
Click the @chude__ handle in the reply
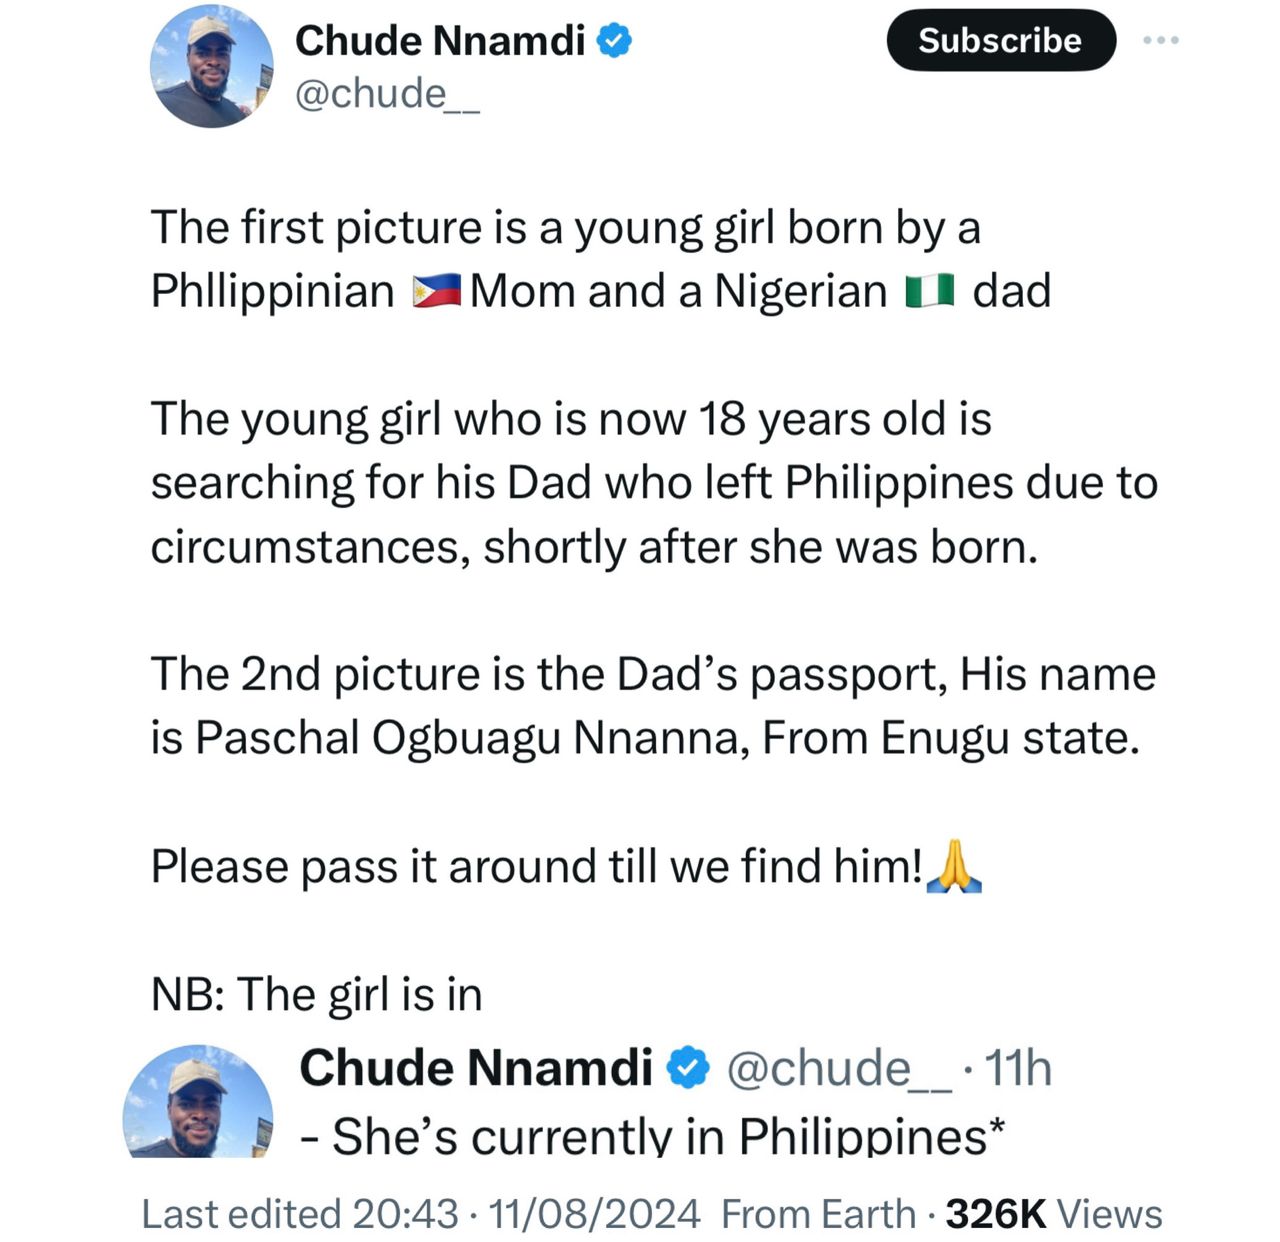(x=838, y=1068)
